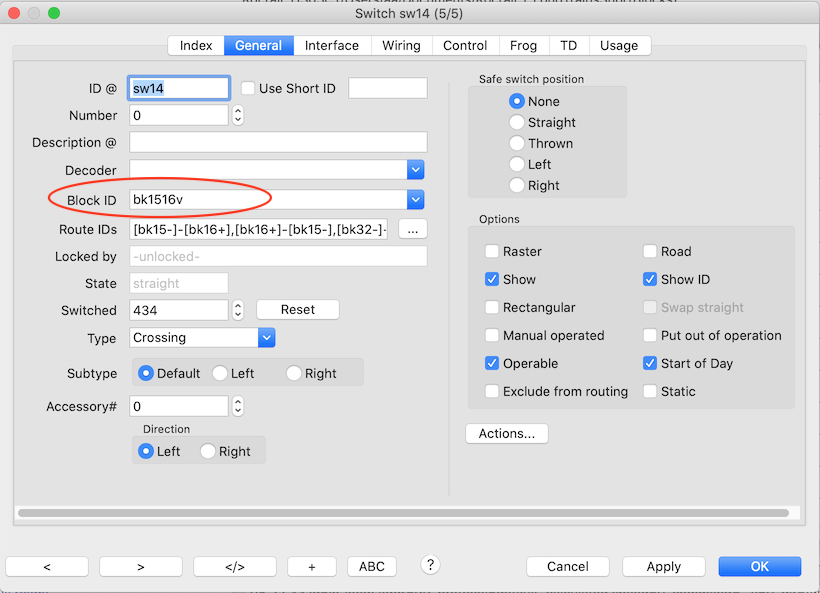820x593 pixels.
Task: Click the plus button to add
Action: click(x=312, y=566)
